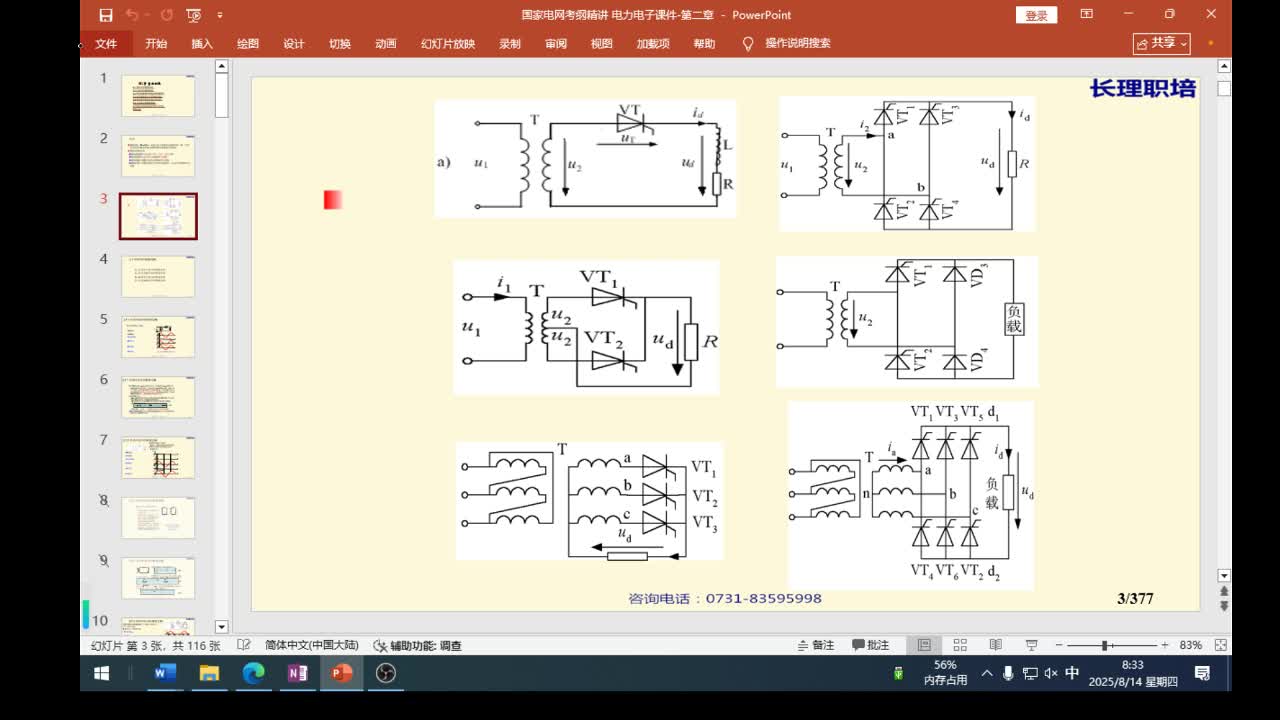Open the 审阅 tab
The height and width of the screenshot is (720, 1280).
[556, 44]
